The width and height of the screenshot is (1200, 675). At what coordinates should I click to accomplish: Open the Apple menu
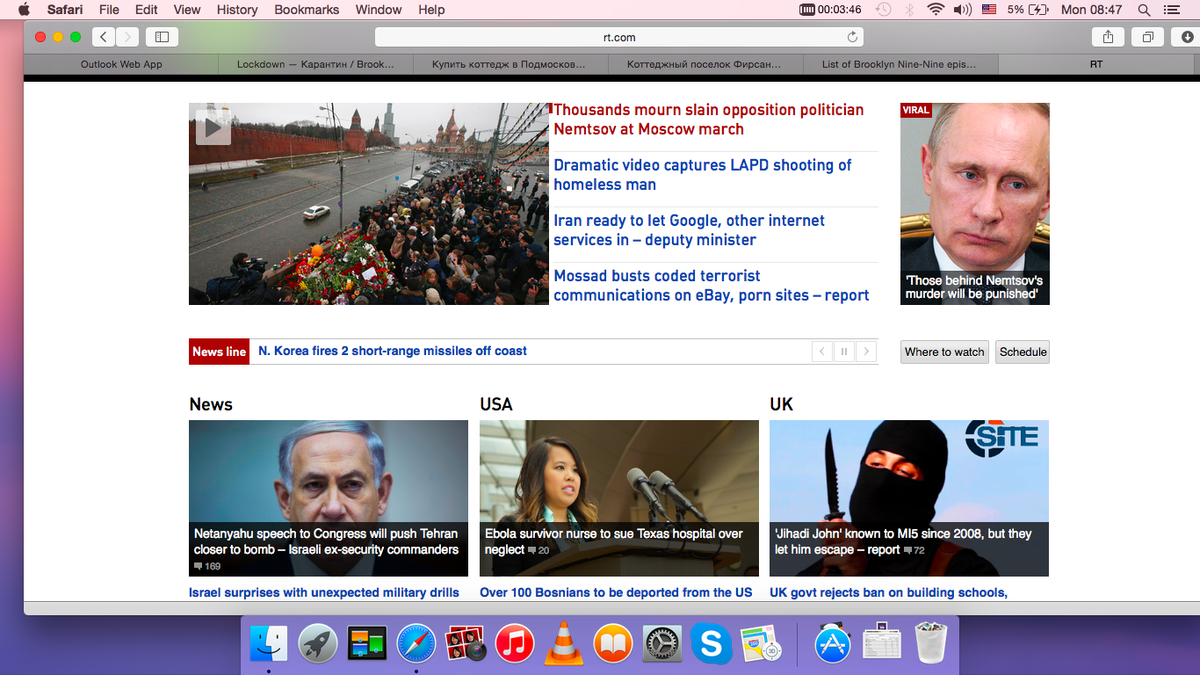point(24,10)
